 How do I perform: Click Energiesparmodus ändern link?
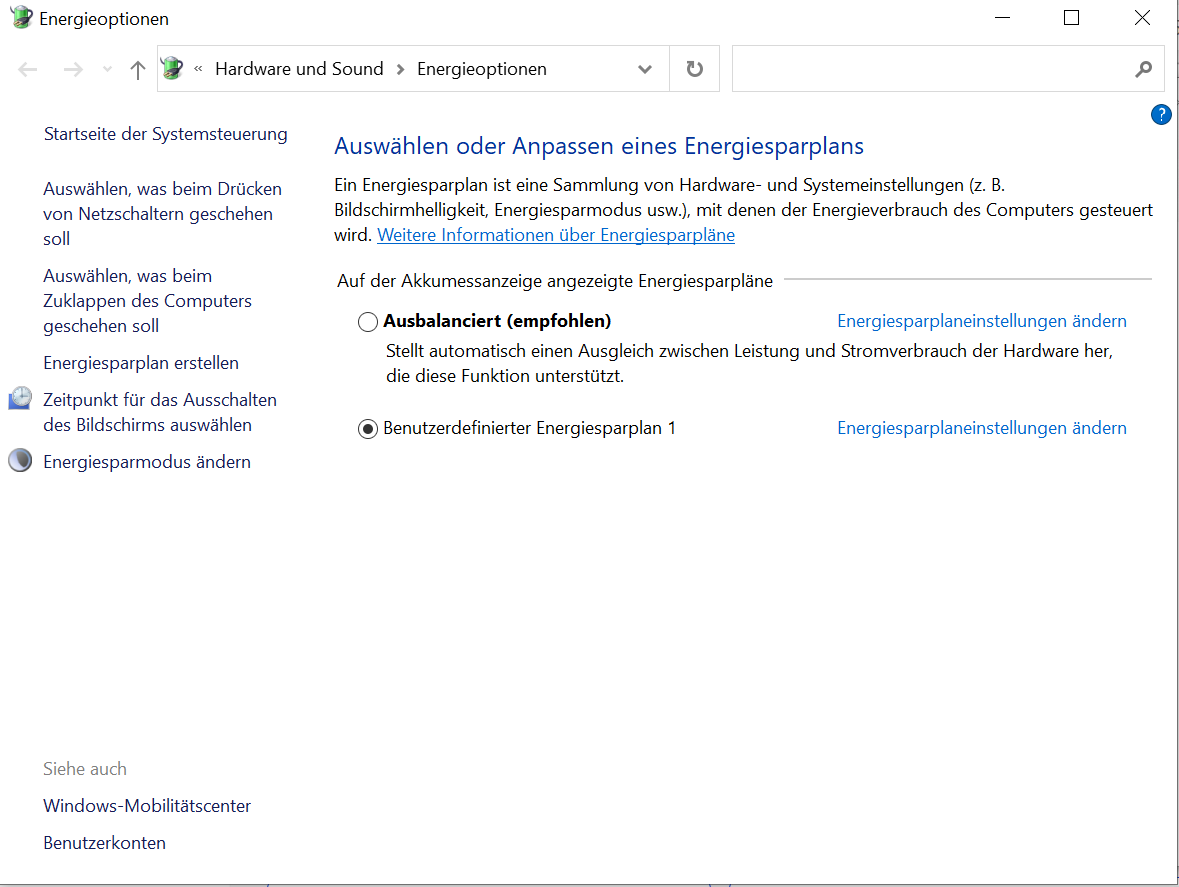click(x=147, y=462)
